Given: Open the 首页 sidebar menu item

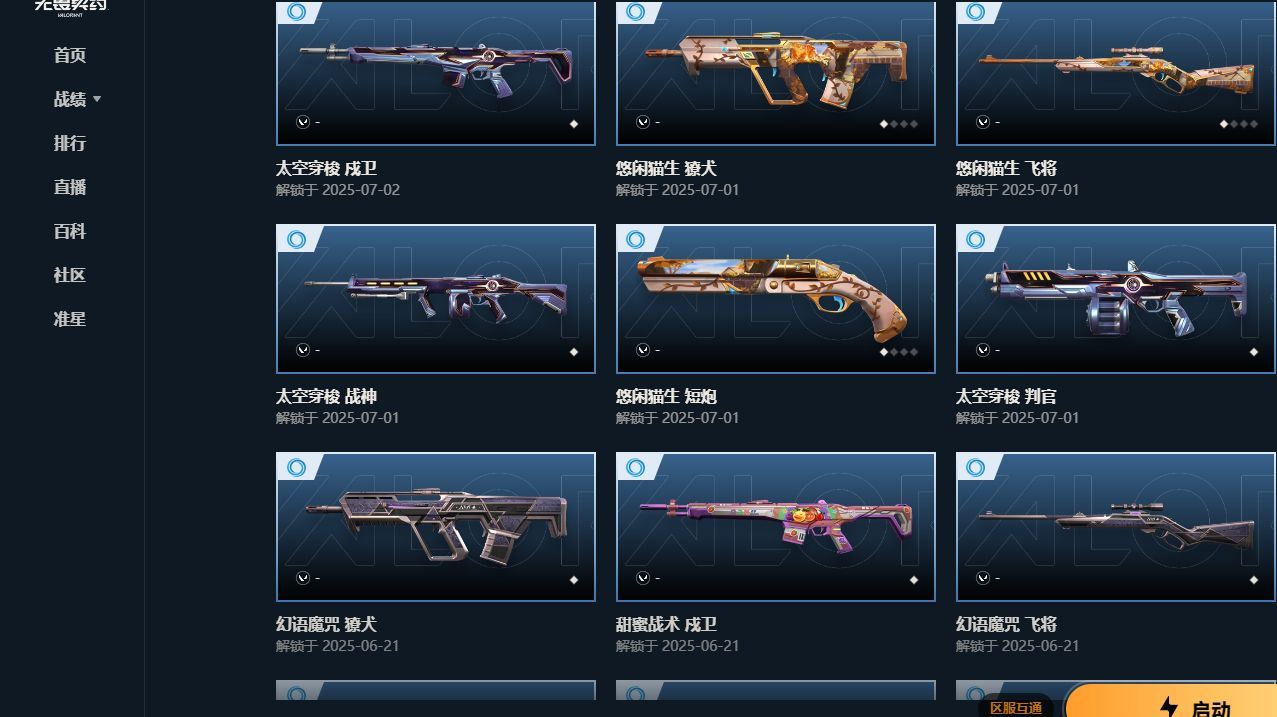Looking at the screenshot, I should click(70, 55).
